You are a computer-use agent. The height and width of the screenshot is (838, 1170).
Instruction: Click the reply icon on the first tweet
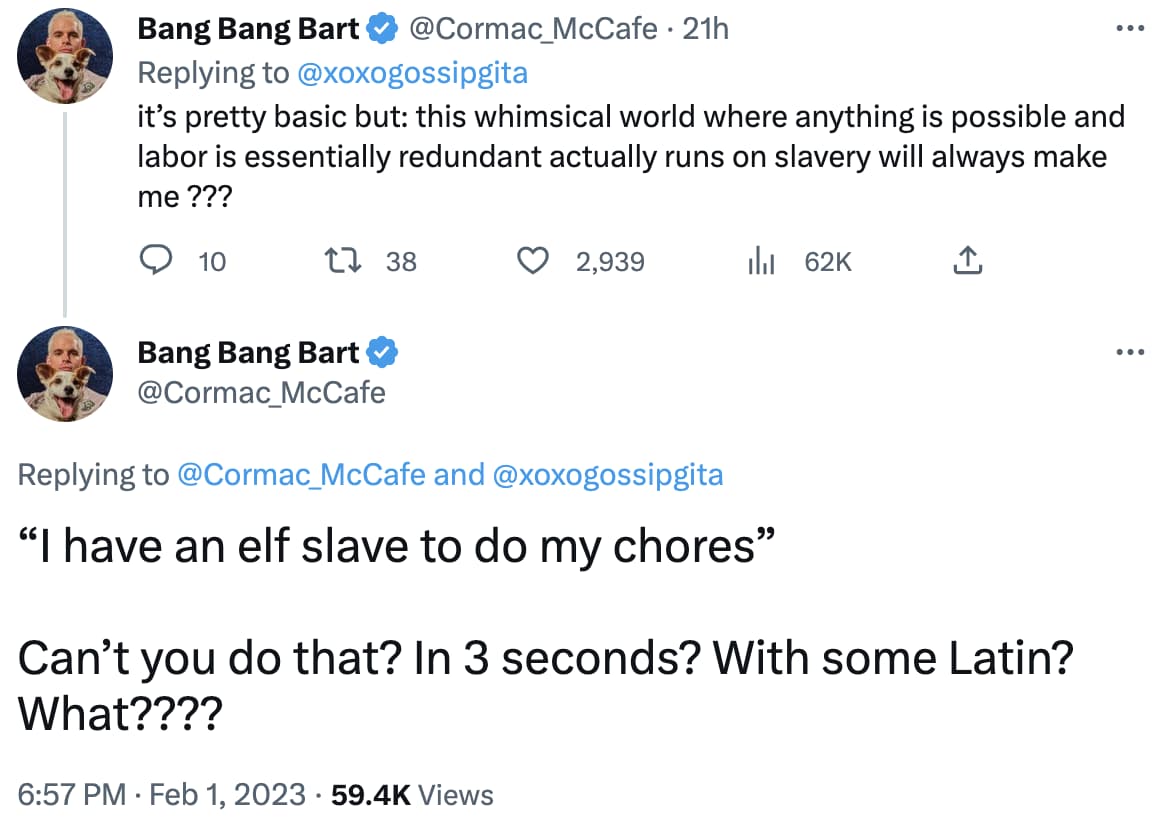pyautogui.click(x=153, y=261)
